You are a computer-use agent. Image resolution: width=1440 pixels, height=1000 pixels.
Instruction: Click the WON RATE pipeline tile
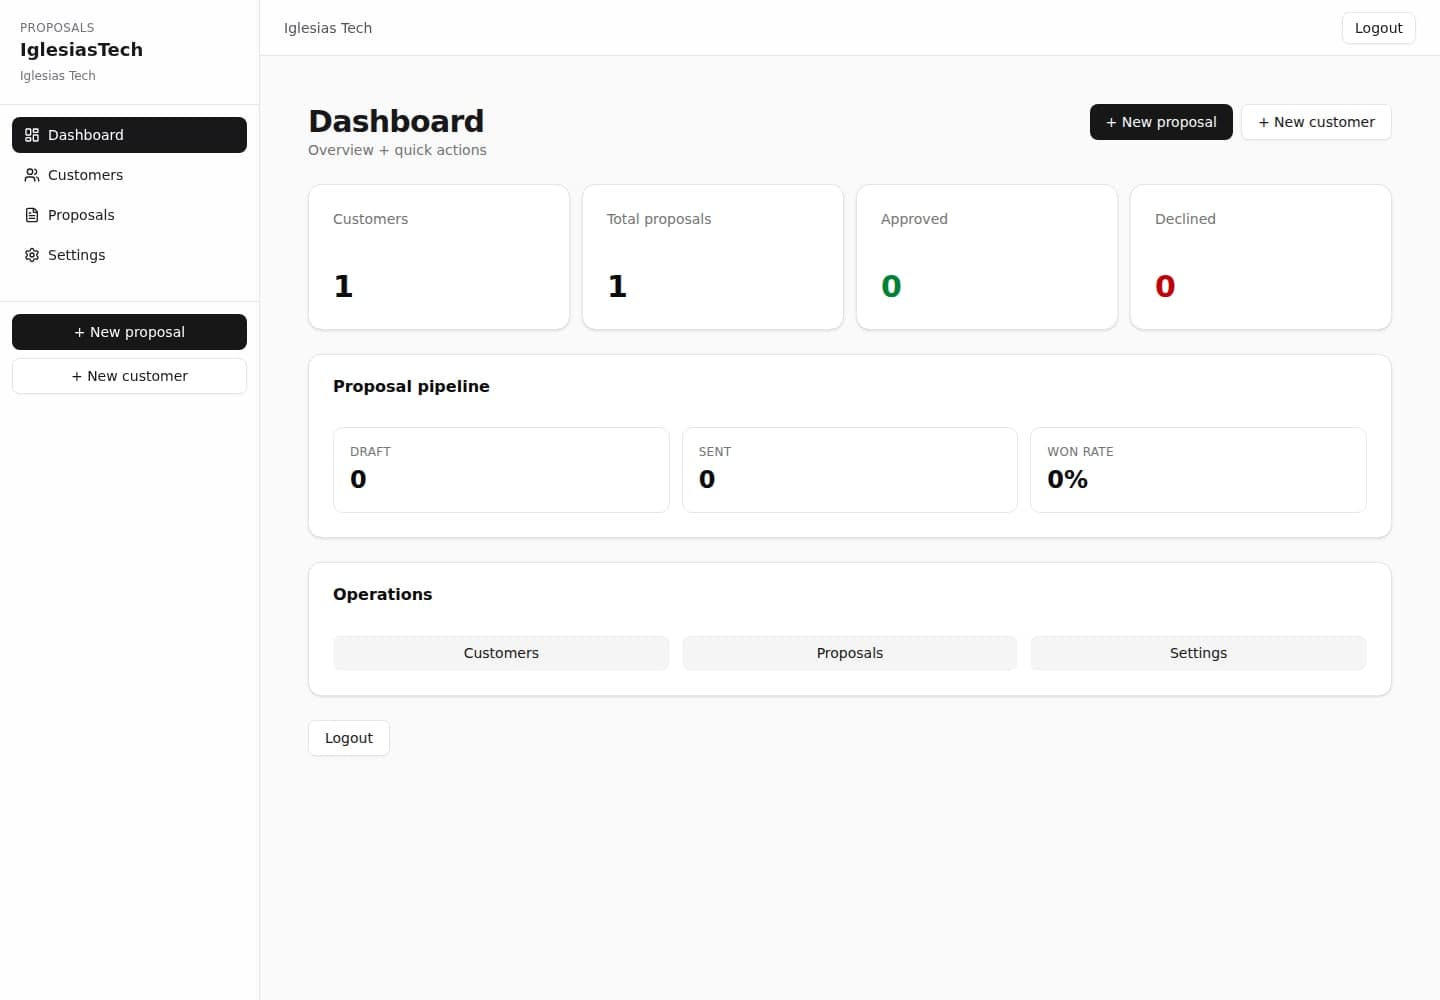point(1198,470)
